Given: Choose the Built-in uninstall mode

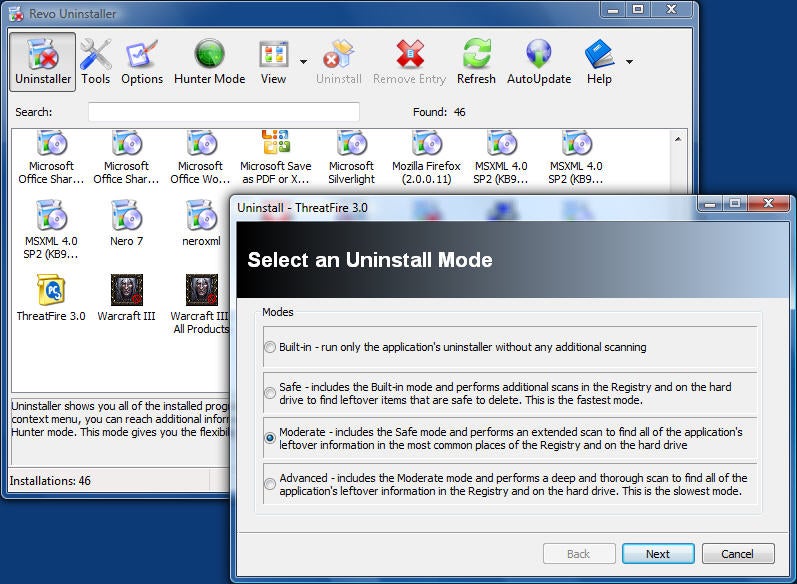Looking at the screenshot, I should [x=270, y=347].
